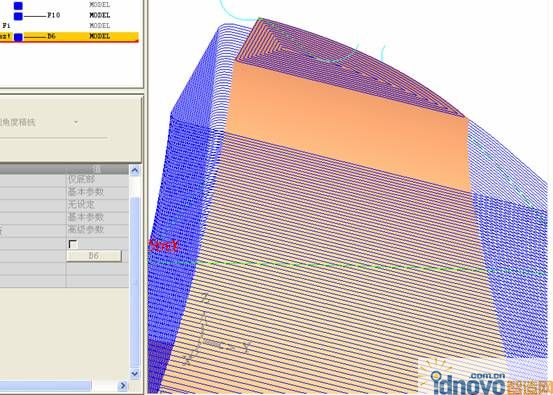This screenshot has height=395, width=553.
Task: Toggle the empty checkbox in the parameter table
Action: [73, 244]
